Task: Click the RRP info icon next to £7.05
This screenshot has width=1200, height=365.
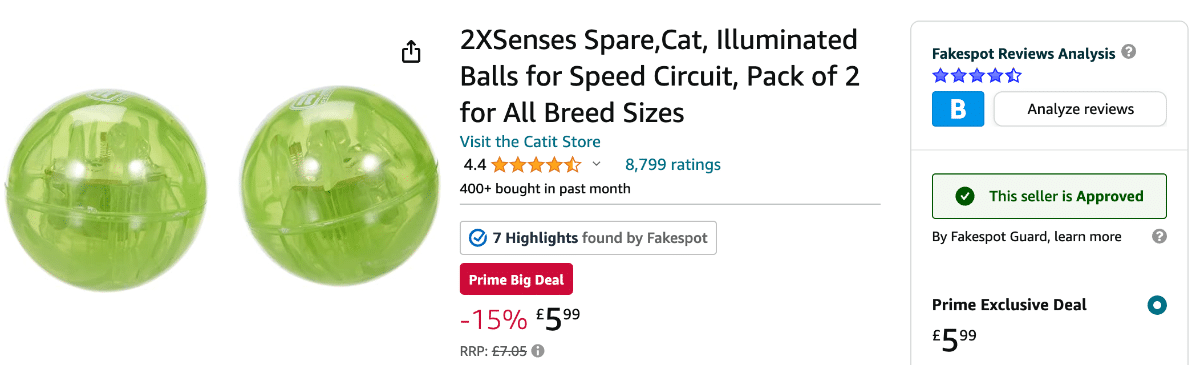Action: point(538,351)
